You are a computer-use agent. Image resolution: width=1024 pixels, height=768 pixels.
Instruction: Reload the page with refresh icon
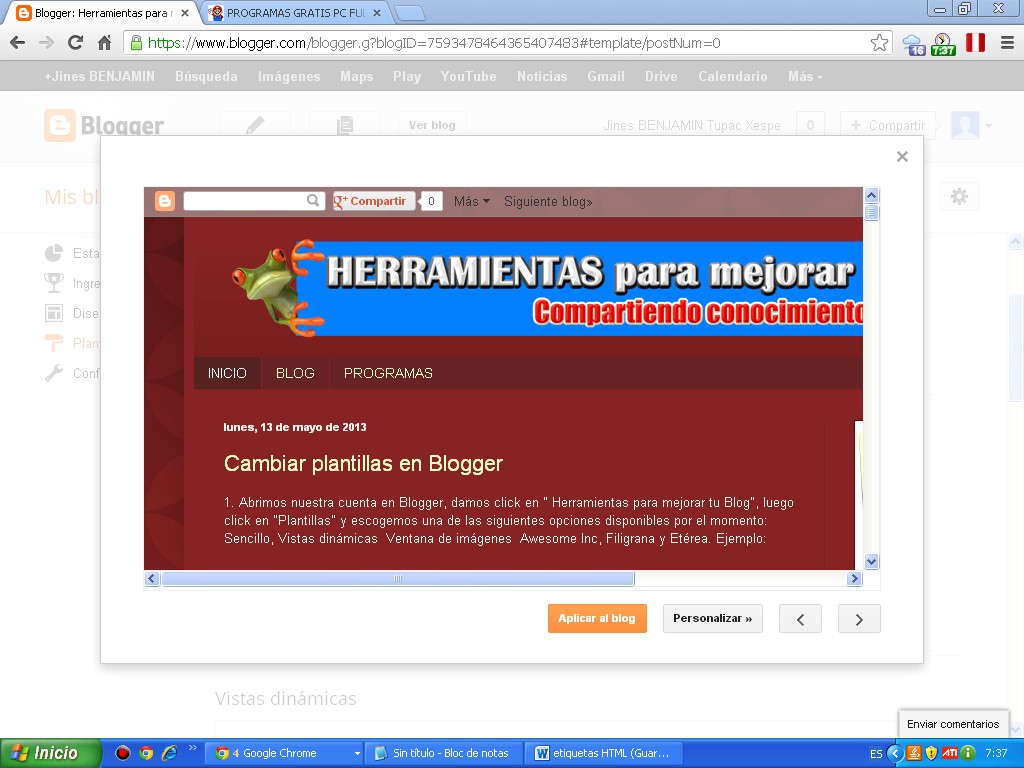pyautogui.click(x=75, y=43)
